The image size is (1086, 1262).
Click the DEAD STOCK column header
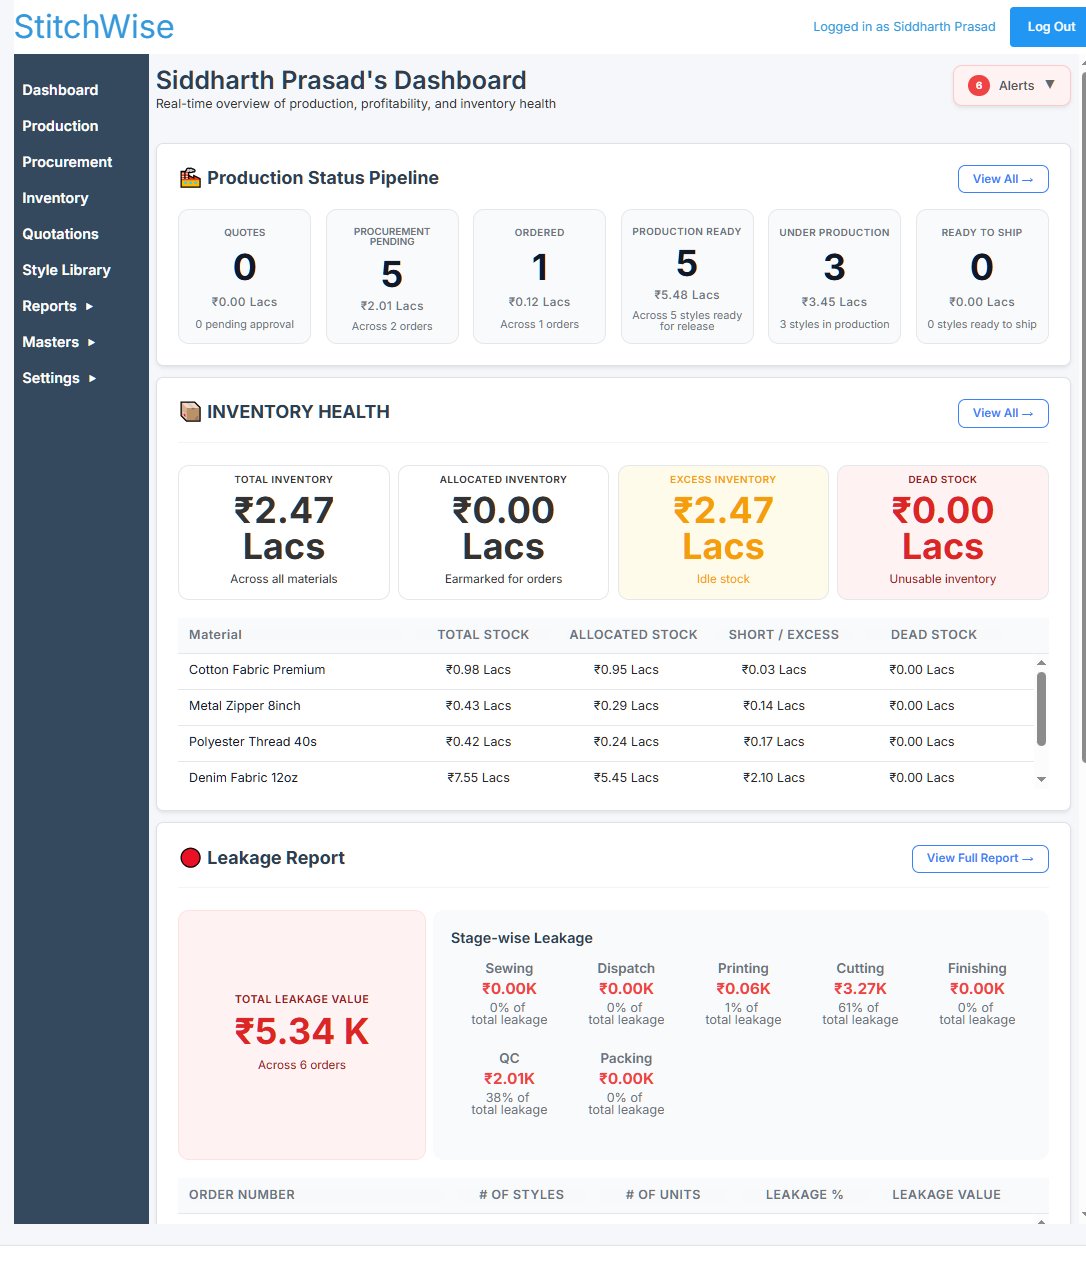934,635
